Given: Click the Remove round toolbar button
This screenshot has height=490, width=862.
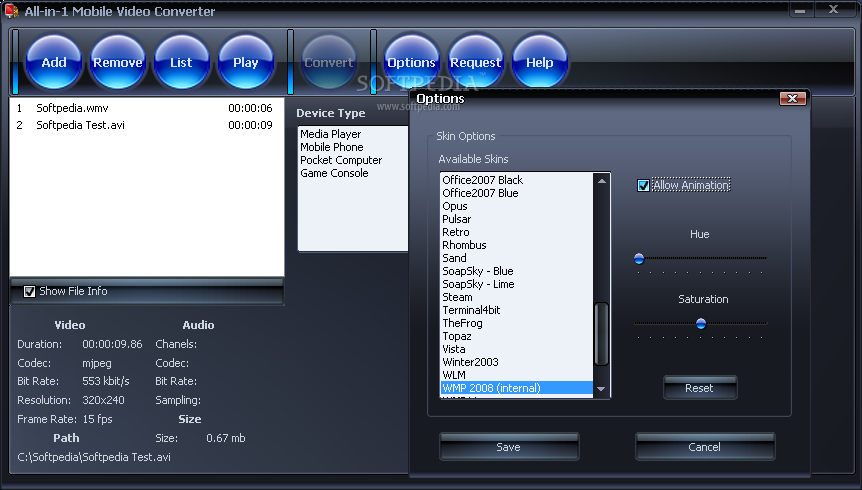Looking at the screenshot, I should [x=118, y=62].
